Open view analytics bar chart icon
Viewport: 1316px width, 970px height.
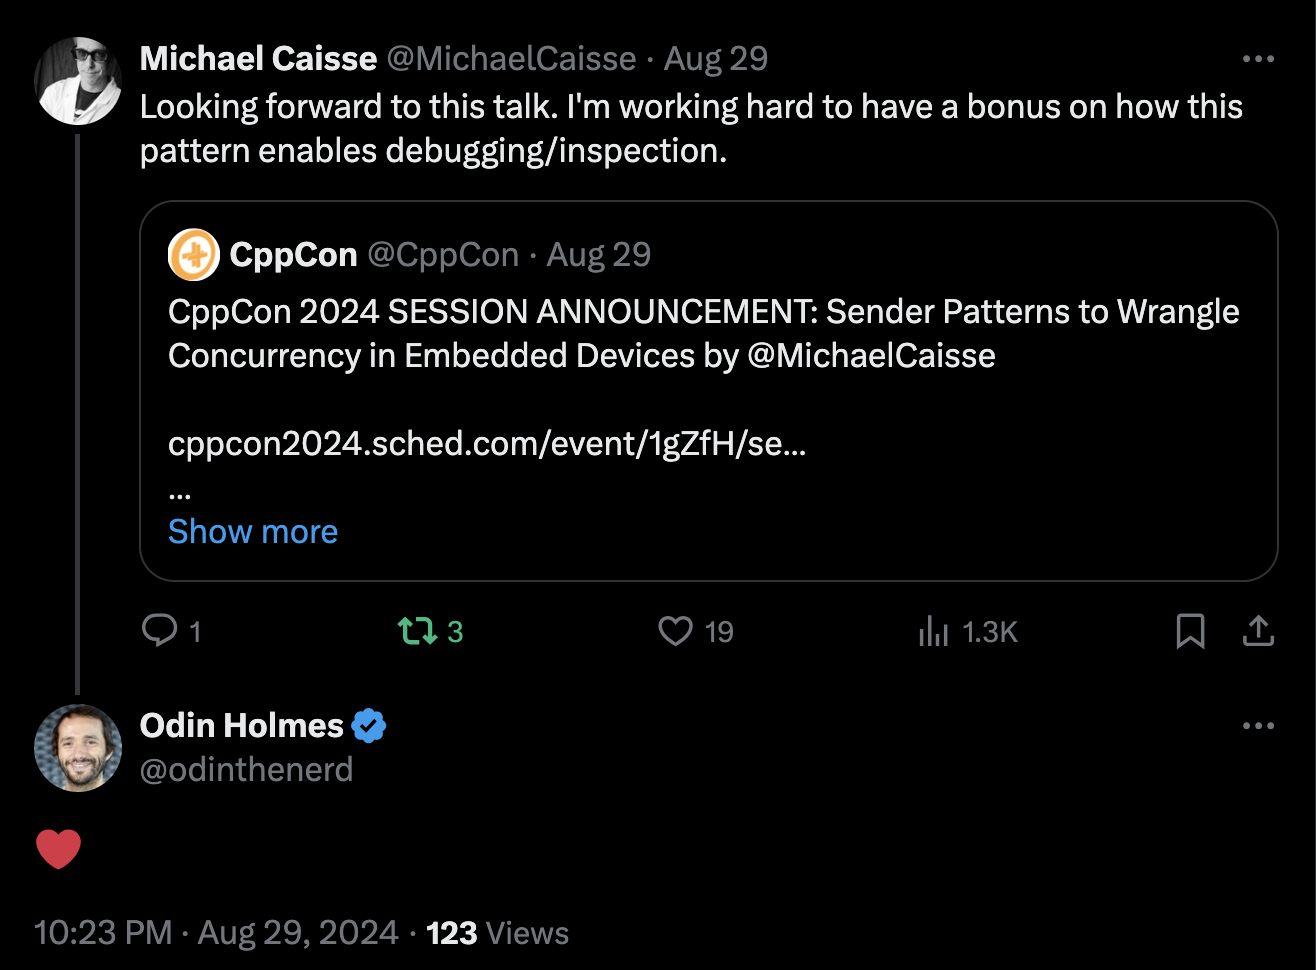click(933, 631)
